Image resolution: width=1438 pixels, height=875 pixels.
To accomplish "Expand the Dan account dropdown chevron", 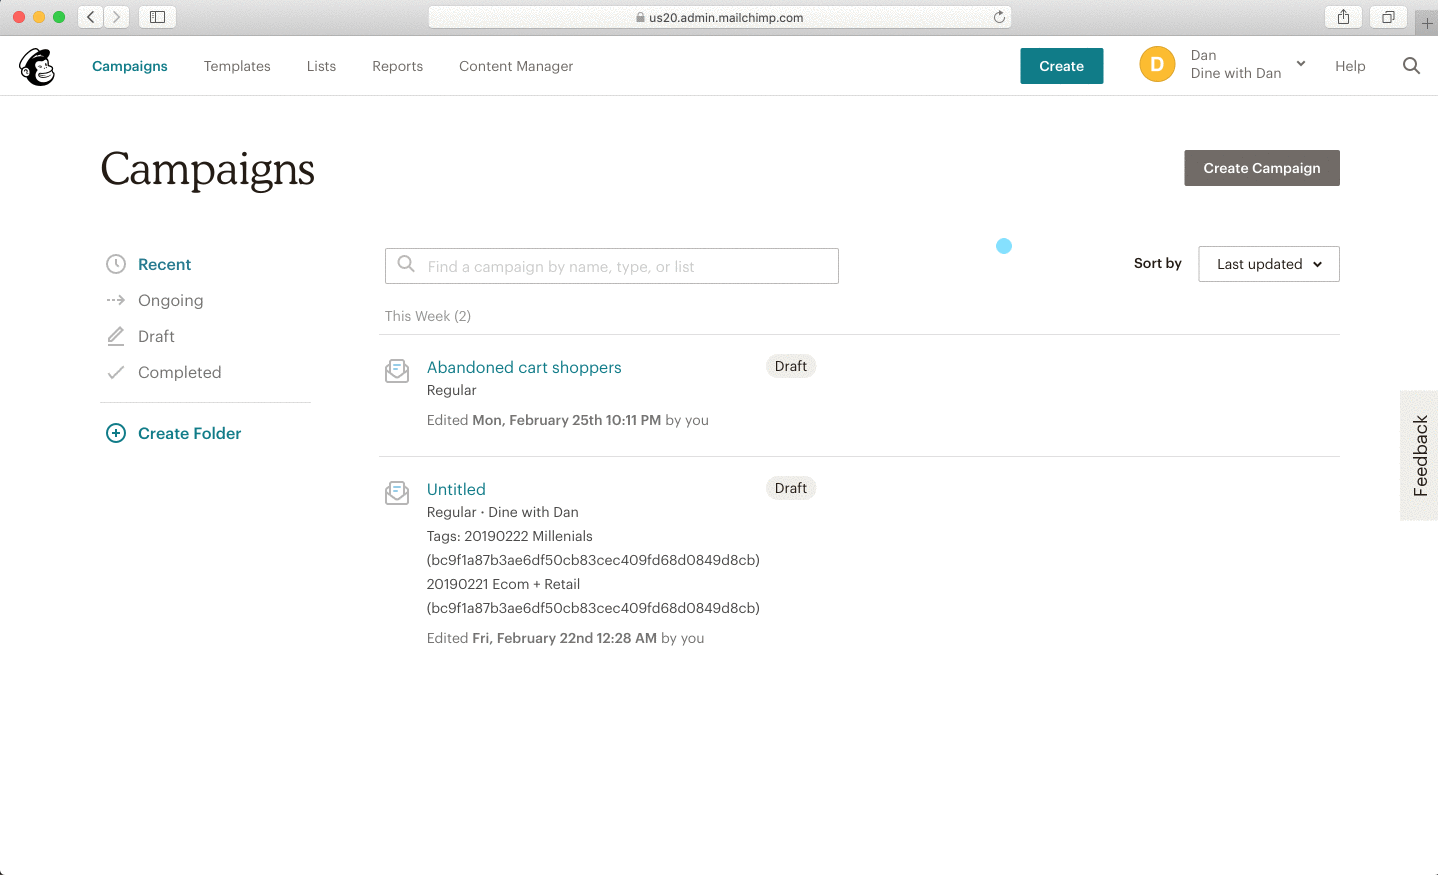I will click(x=1301, y=63).
